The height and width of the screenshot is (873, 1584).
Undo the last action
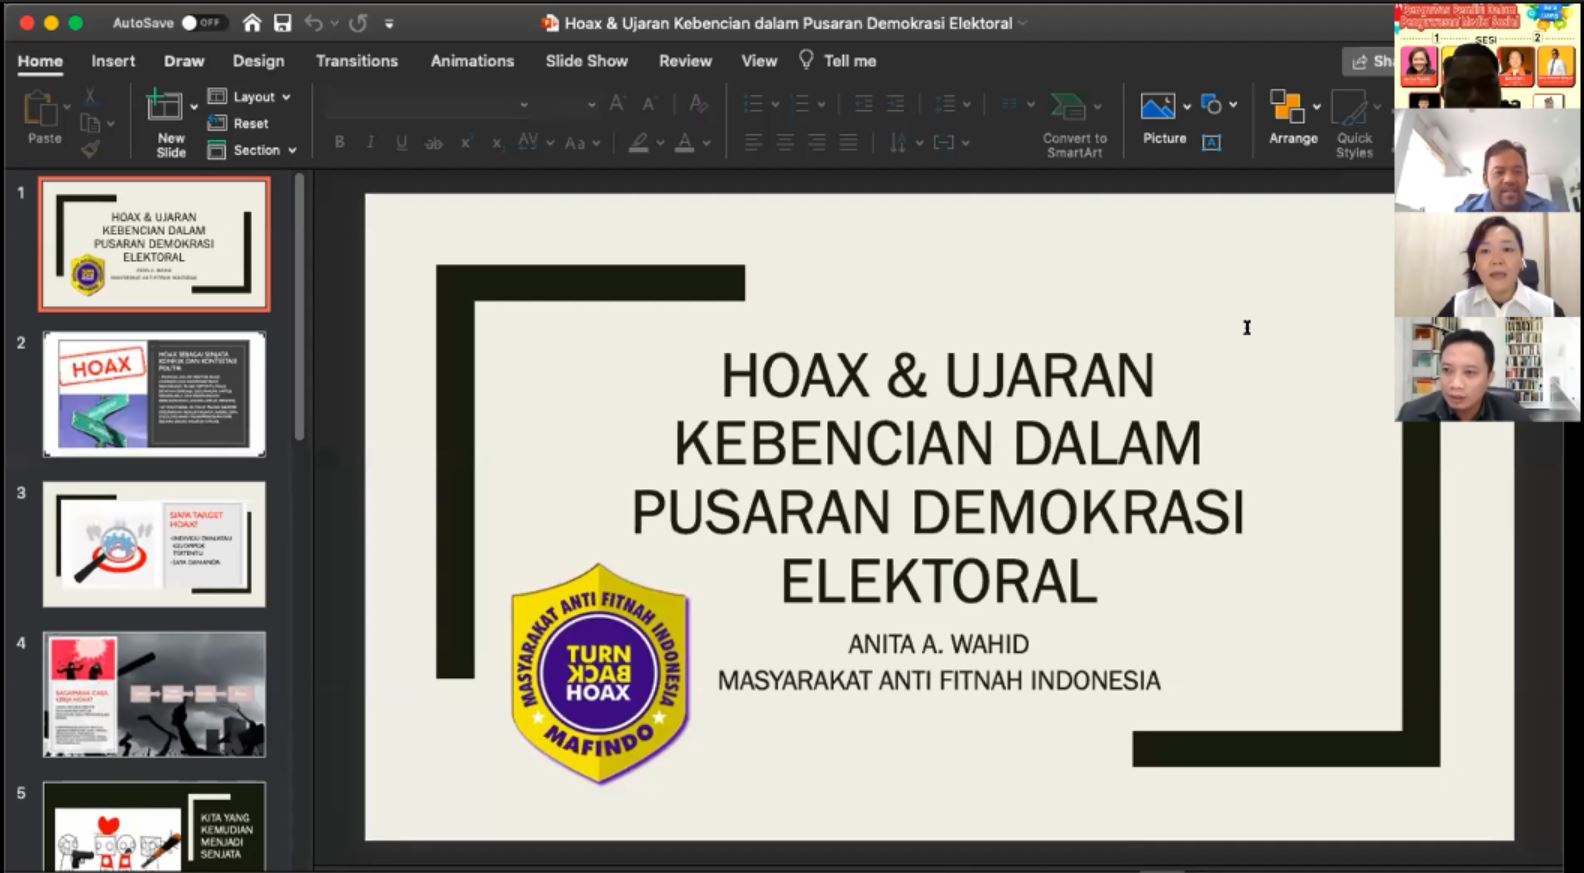[314, 23]
